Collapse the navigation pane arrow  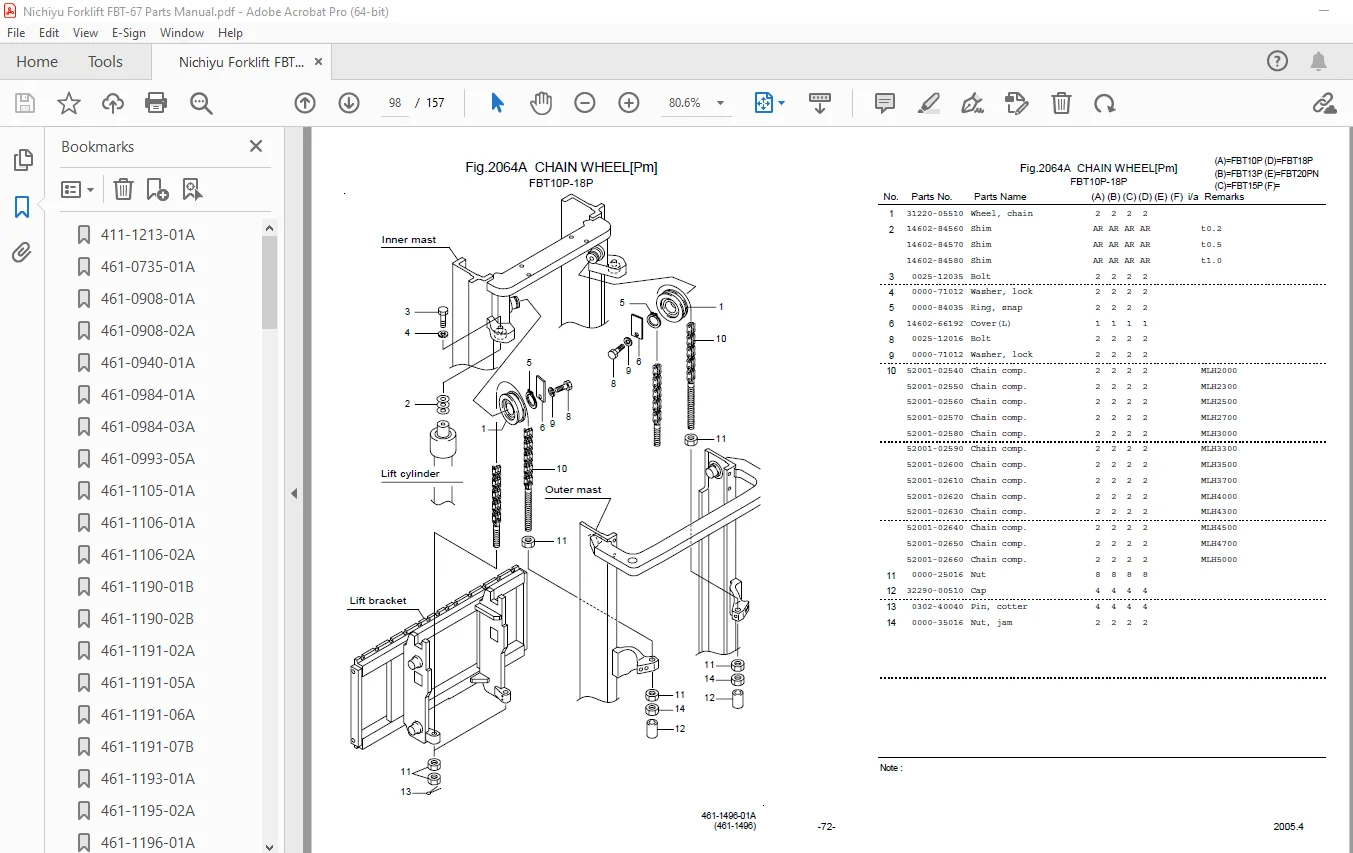(294, 493)
